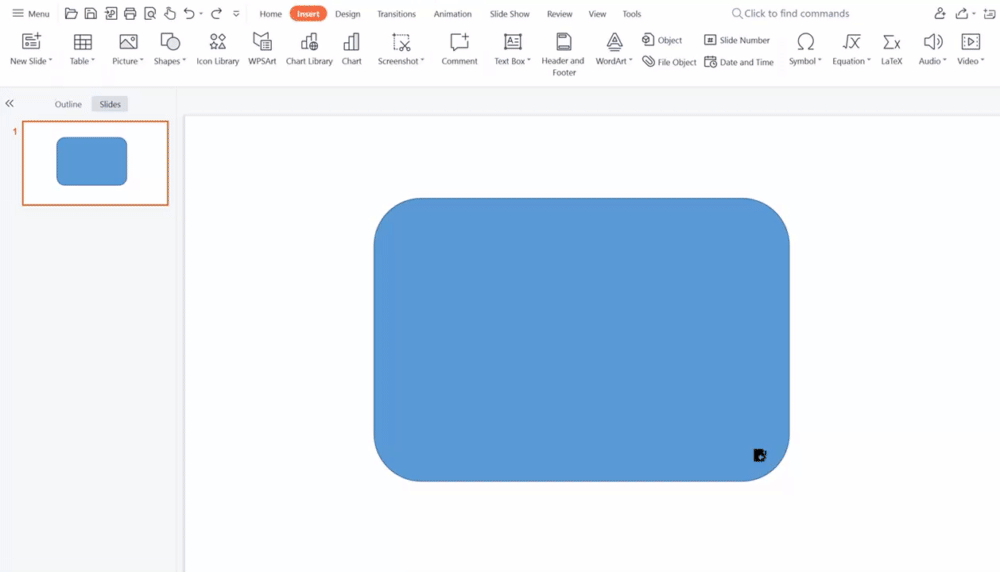Select the blue rounded rectangle shape

click(582, 339)
